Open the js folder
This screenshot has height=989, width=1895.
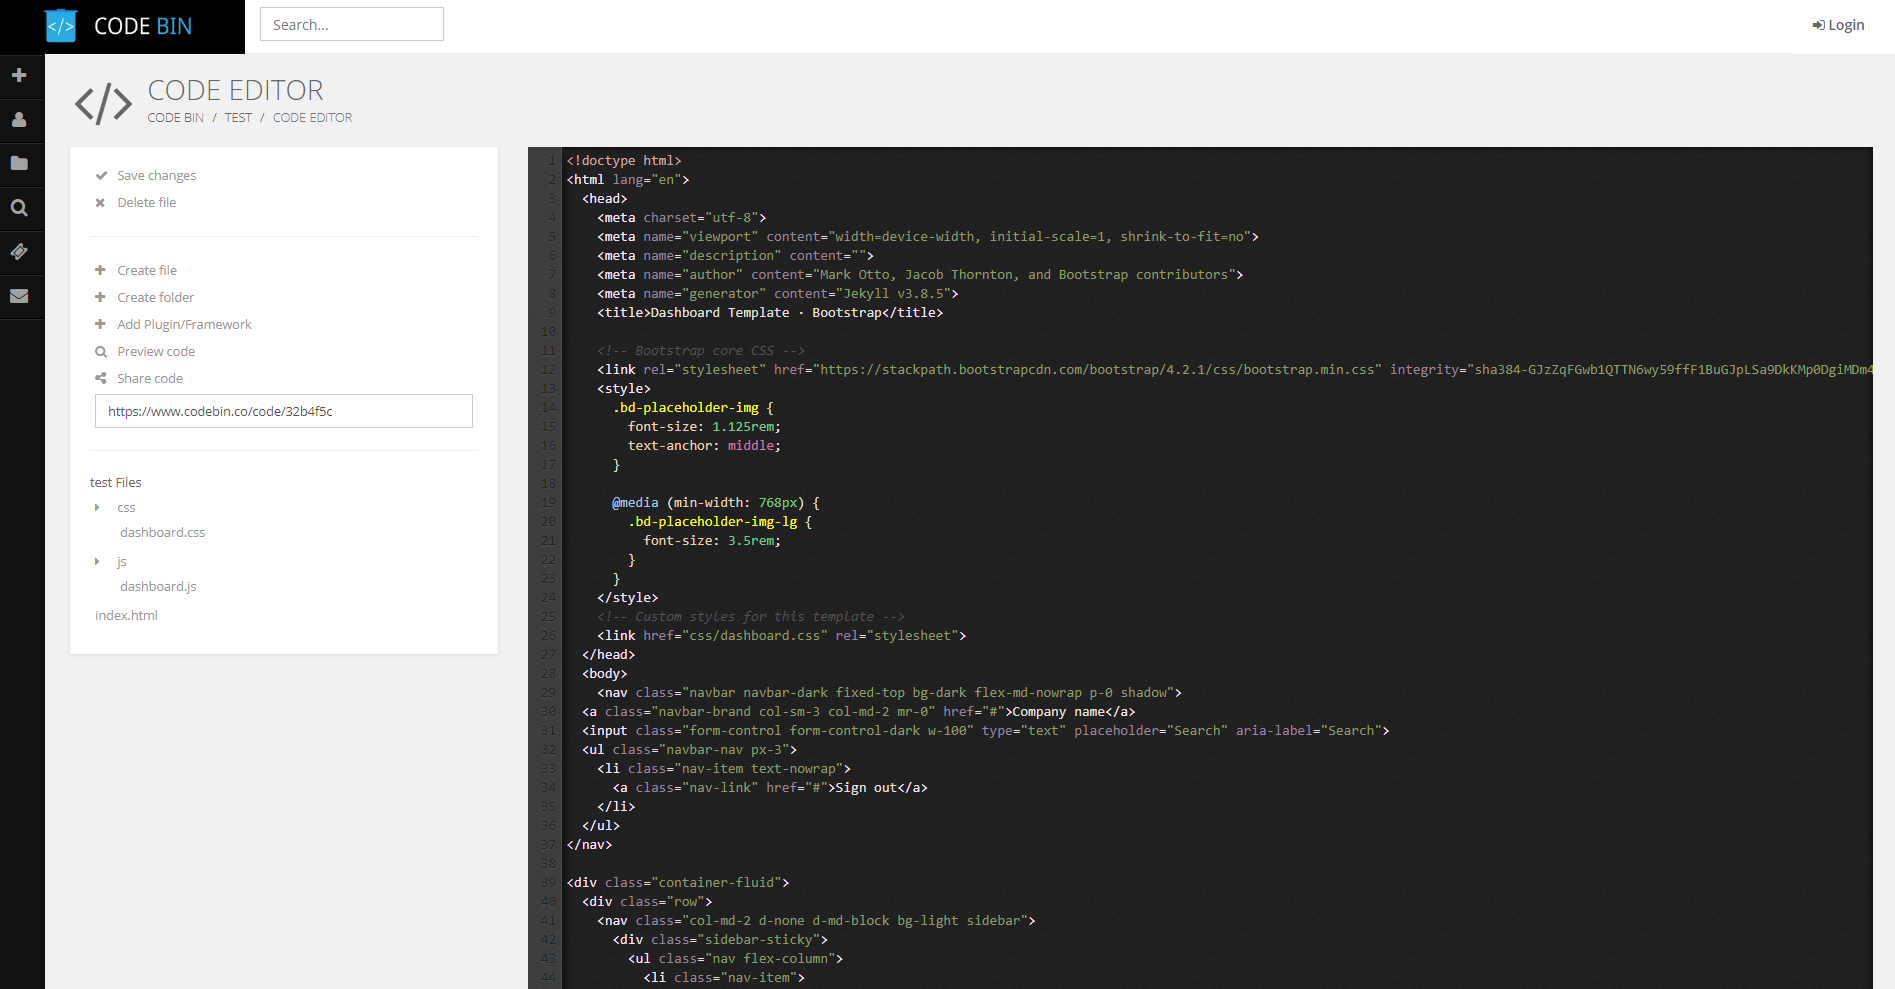(x=122, y=561)
